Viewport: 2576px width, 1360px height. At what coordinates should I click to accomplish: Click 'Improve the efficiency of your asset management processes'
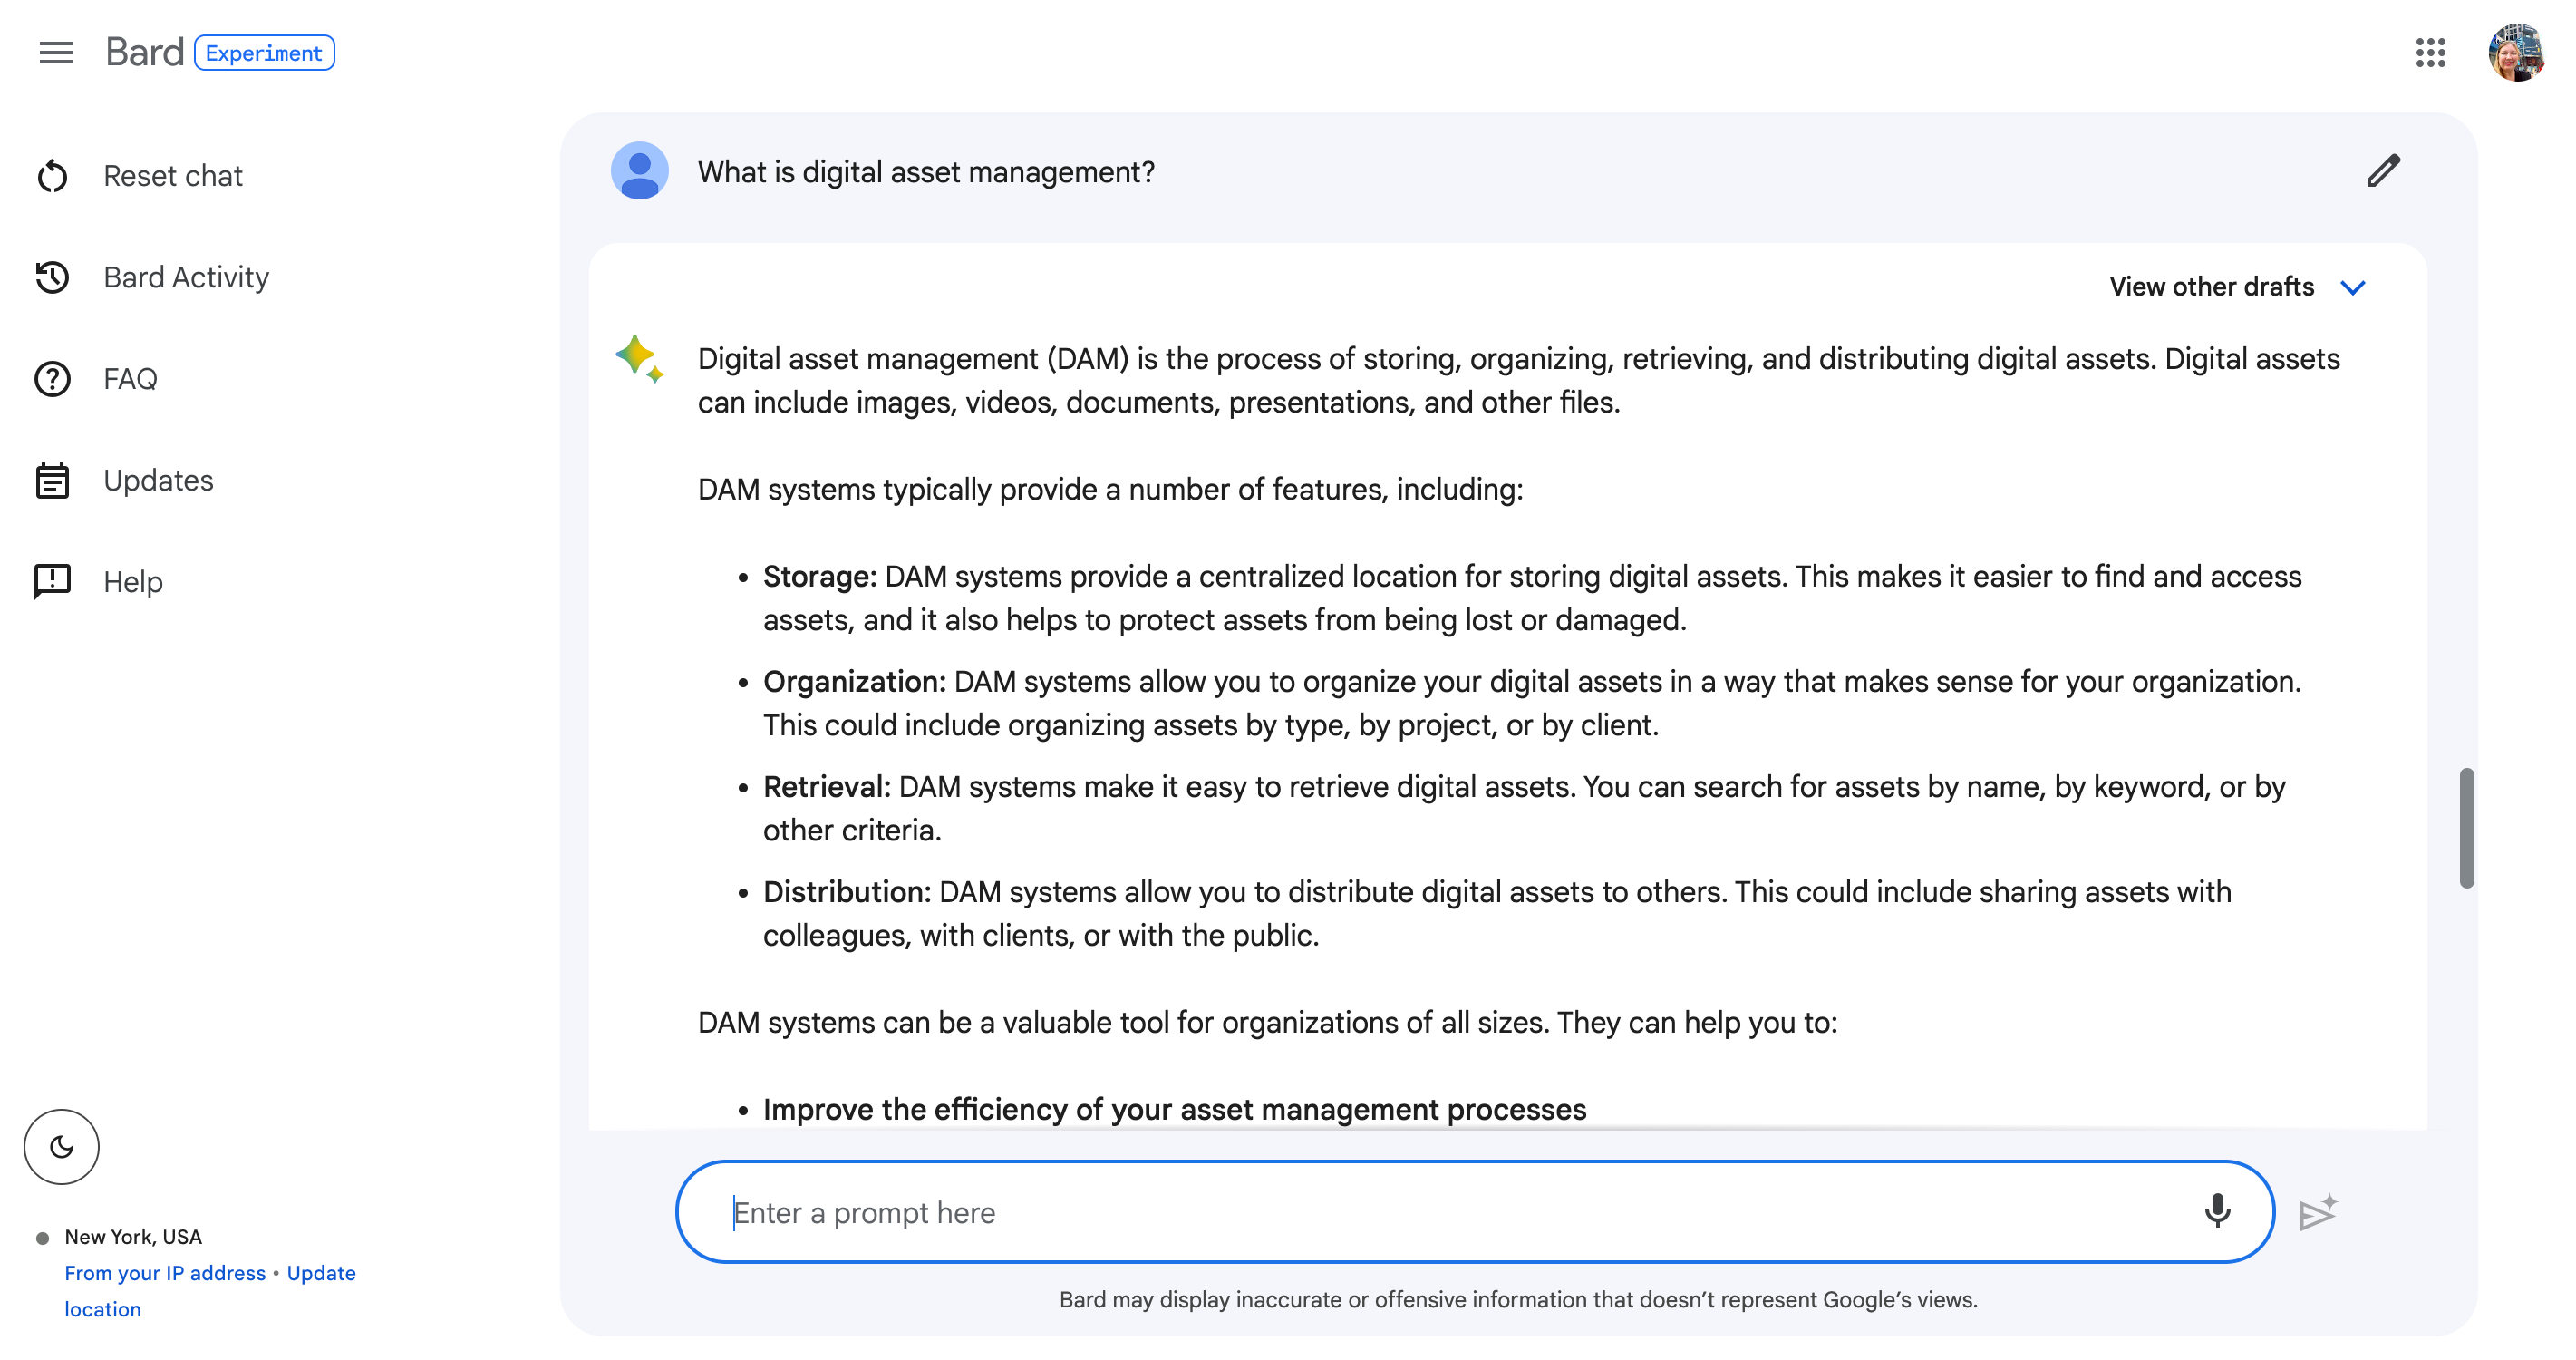point(1175,1110)
